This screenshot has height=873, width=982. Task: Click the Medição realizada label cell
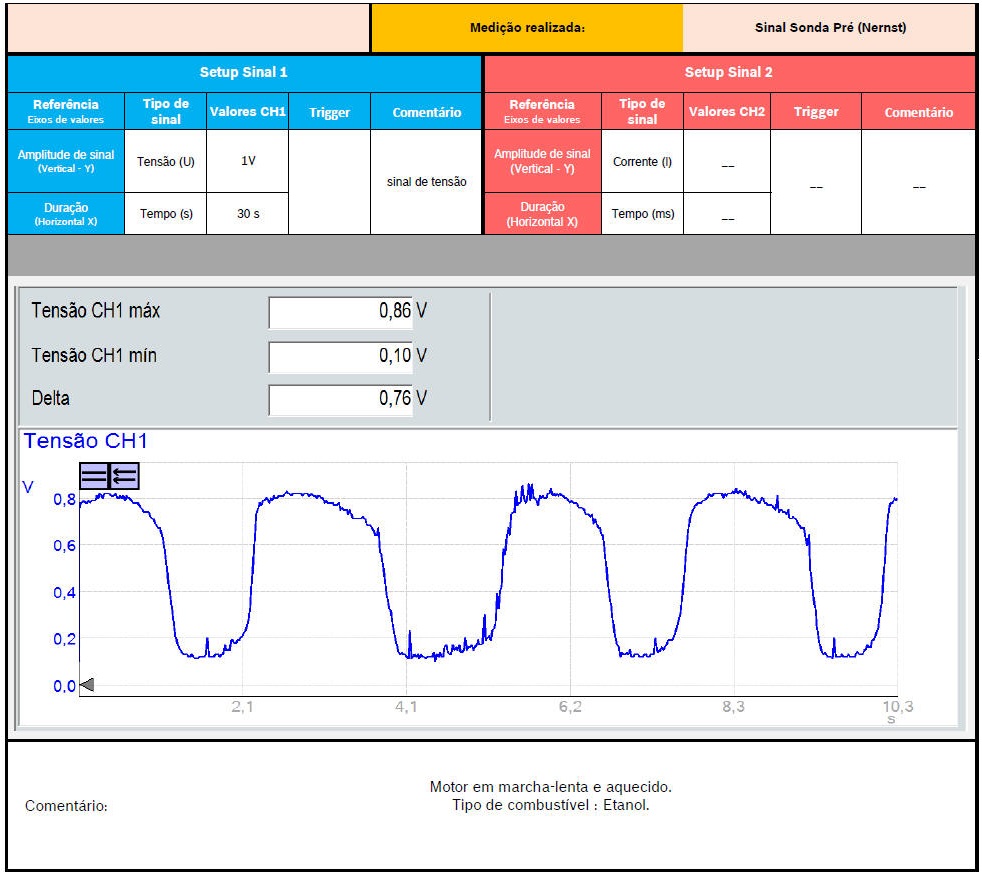[x=527, y=28]
